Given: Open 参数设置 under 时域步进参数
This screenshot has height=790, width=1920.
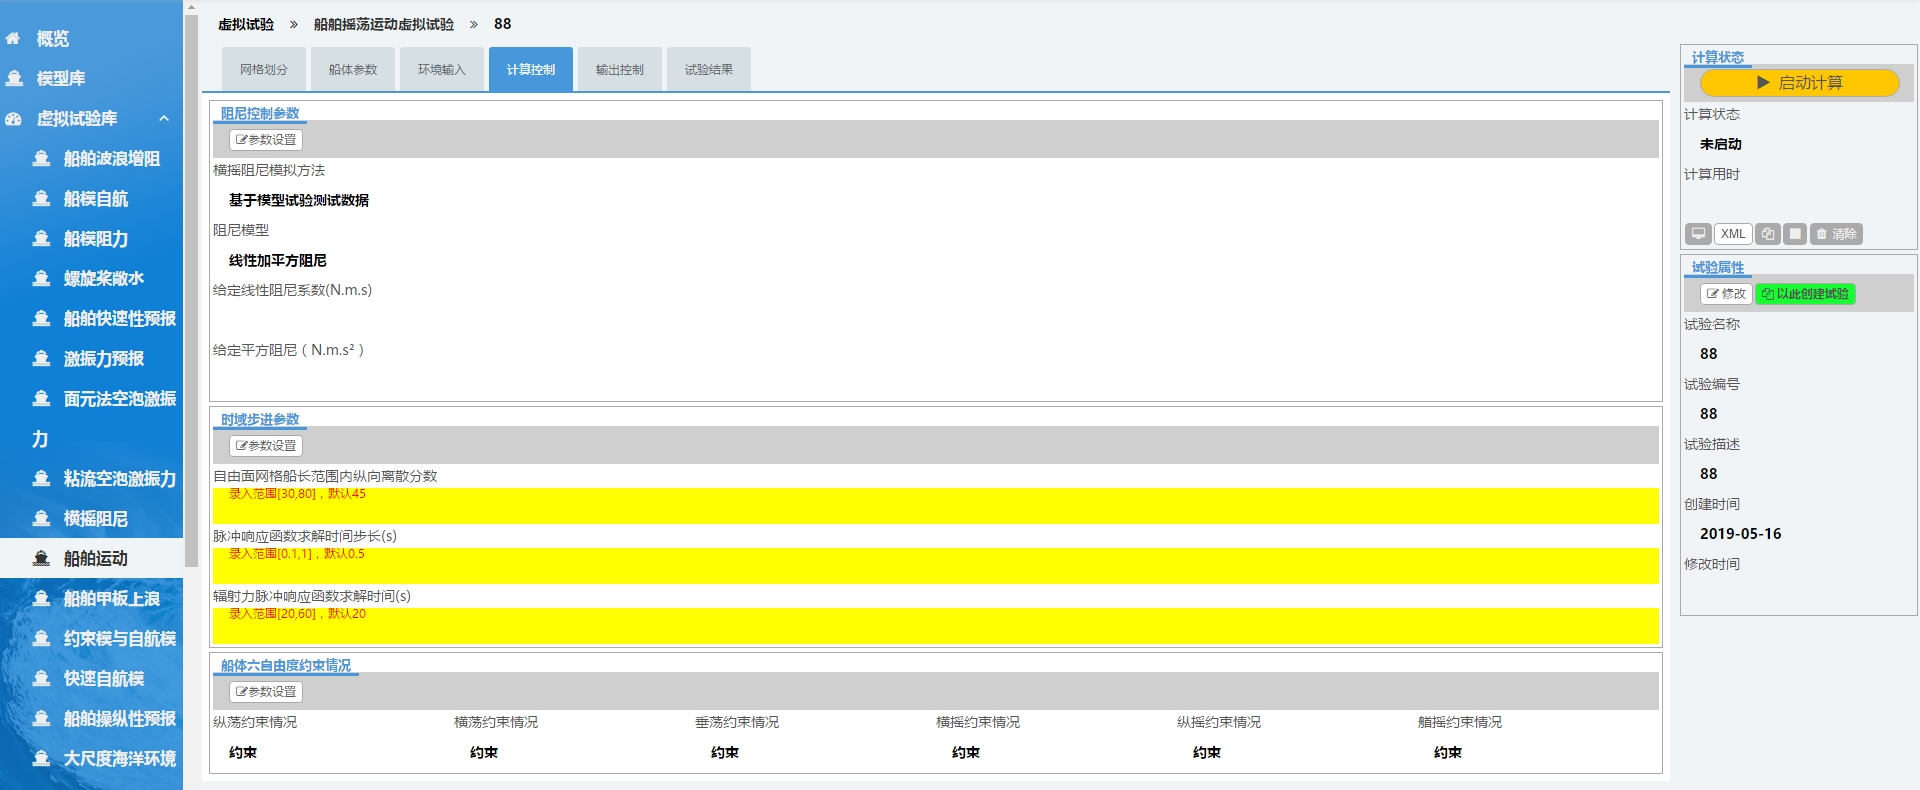Looking at the screenshot, I should coord(266,446).
